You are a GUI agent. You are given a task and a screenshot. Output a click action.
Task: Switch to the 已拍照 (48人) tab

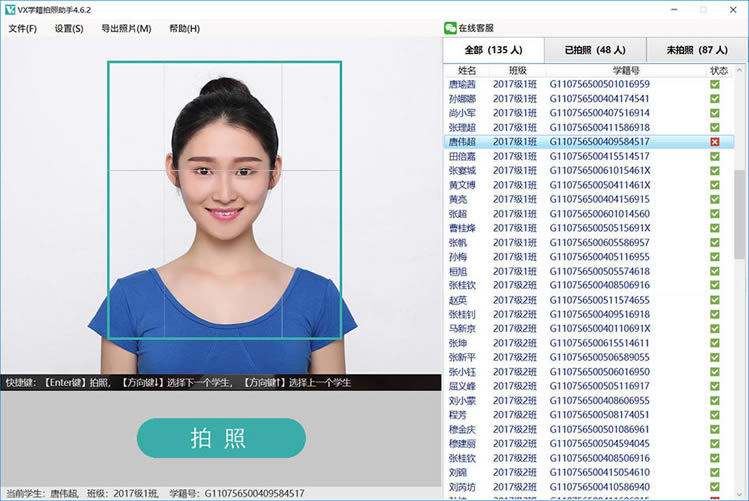(x=595, y=49)
